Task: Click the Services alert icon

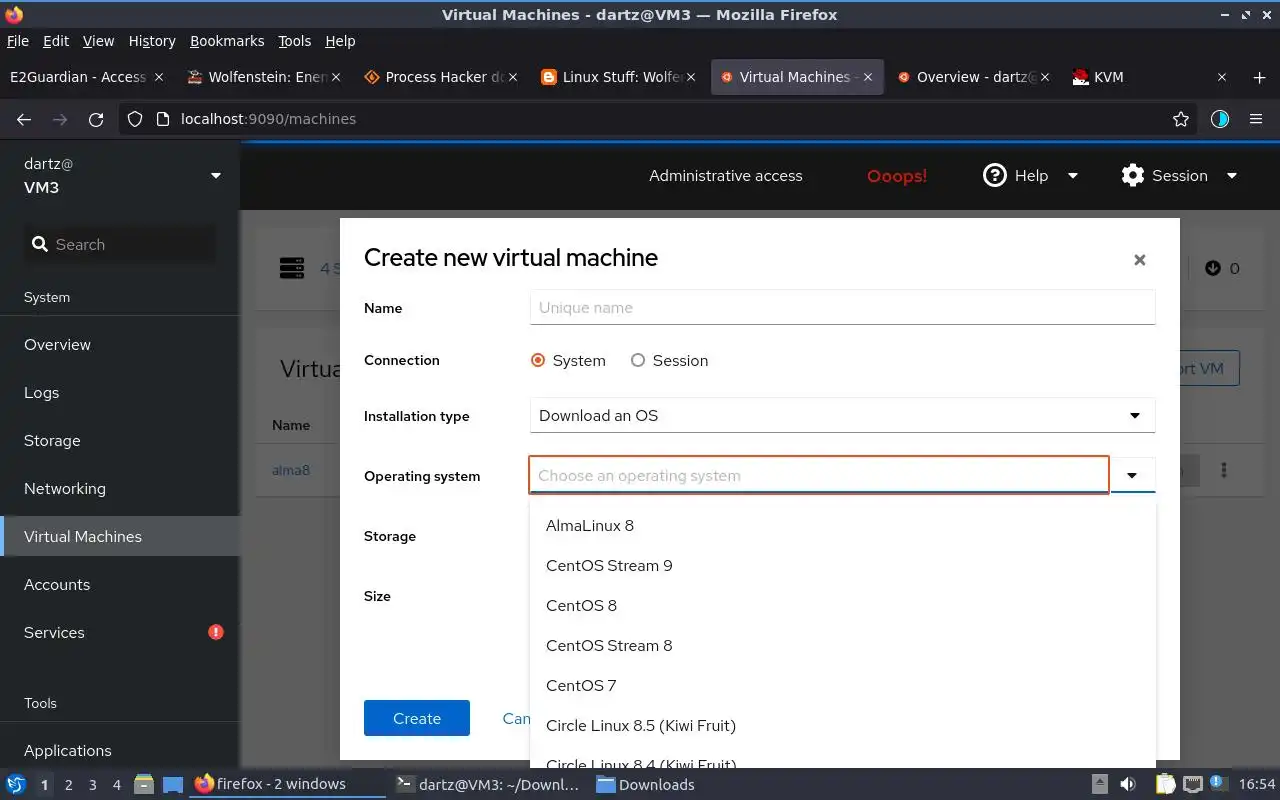Action: coord(215,632)
